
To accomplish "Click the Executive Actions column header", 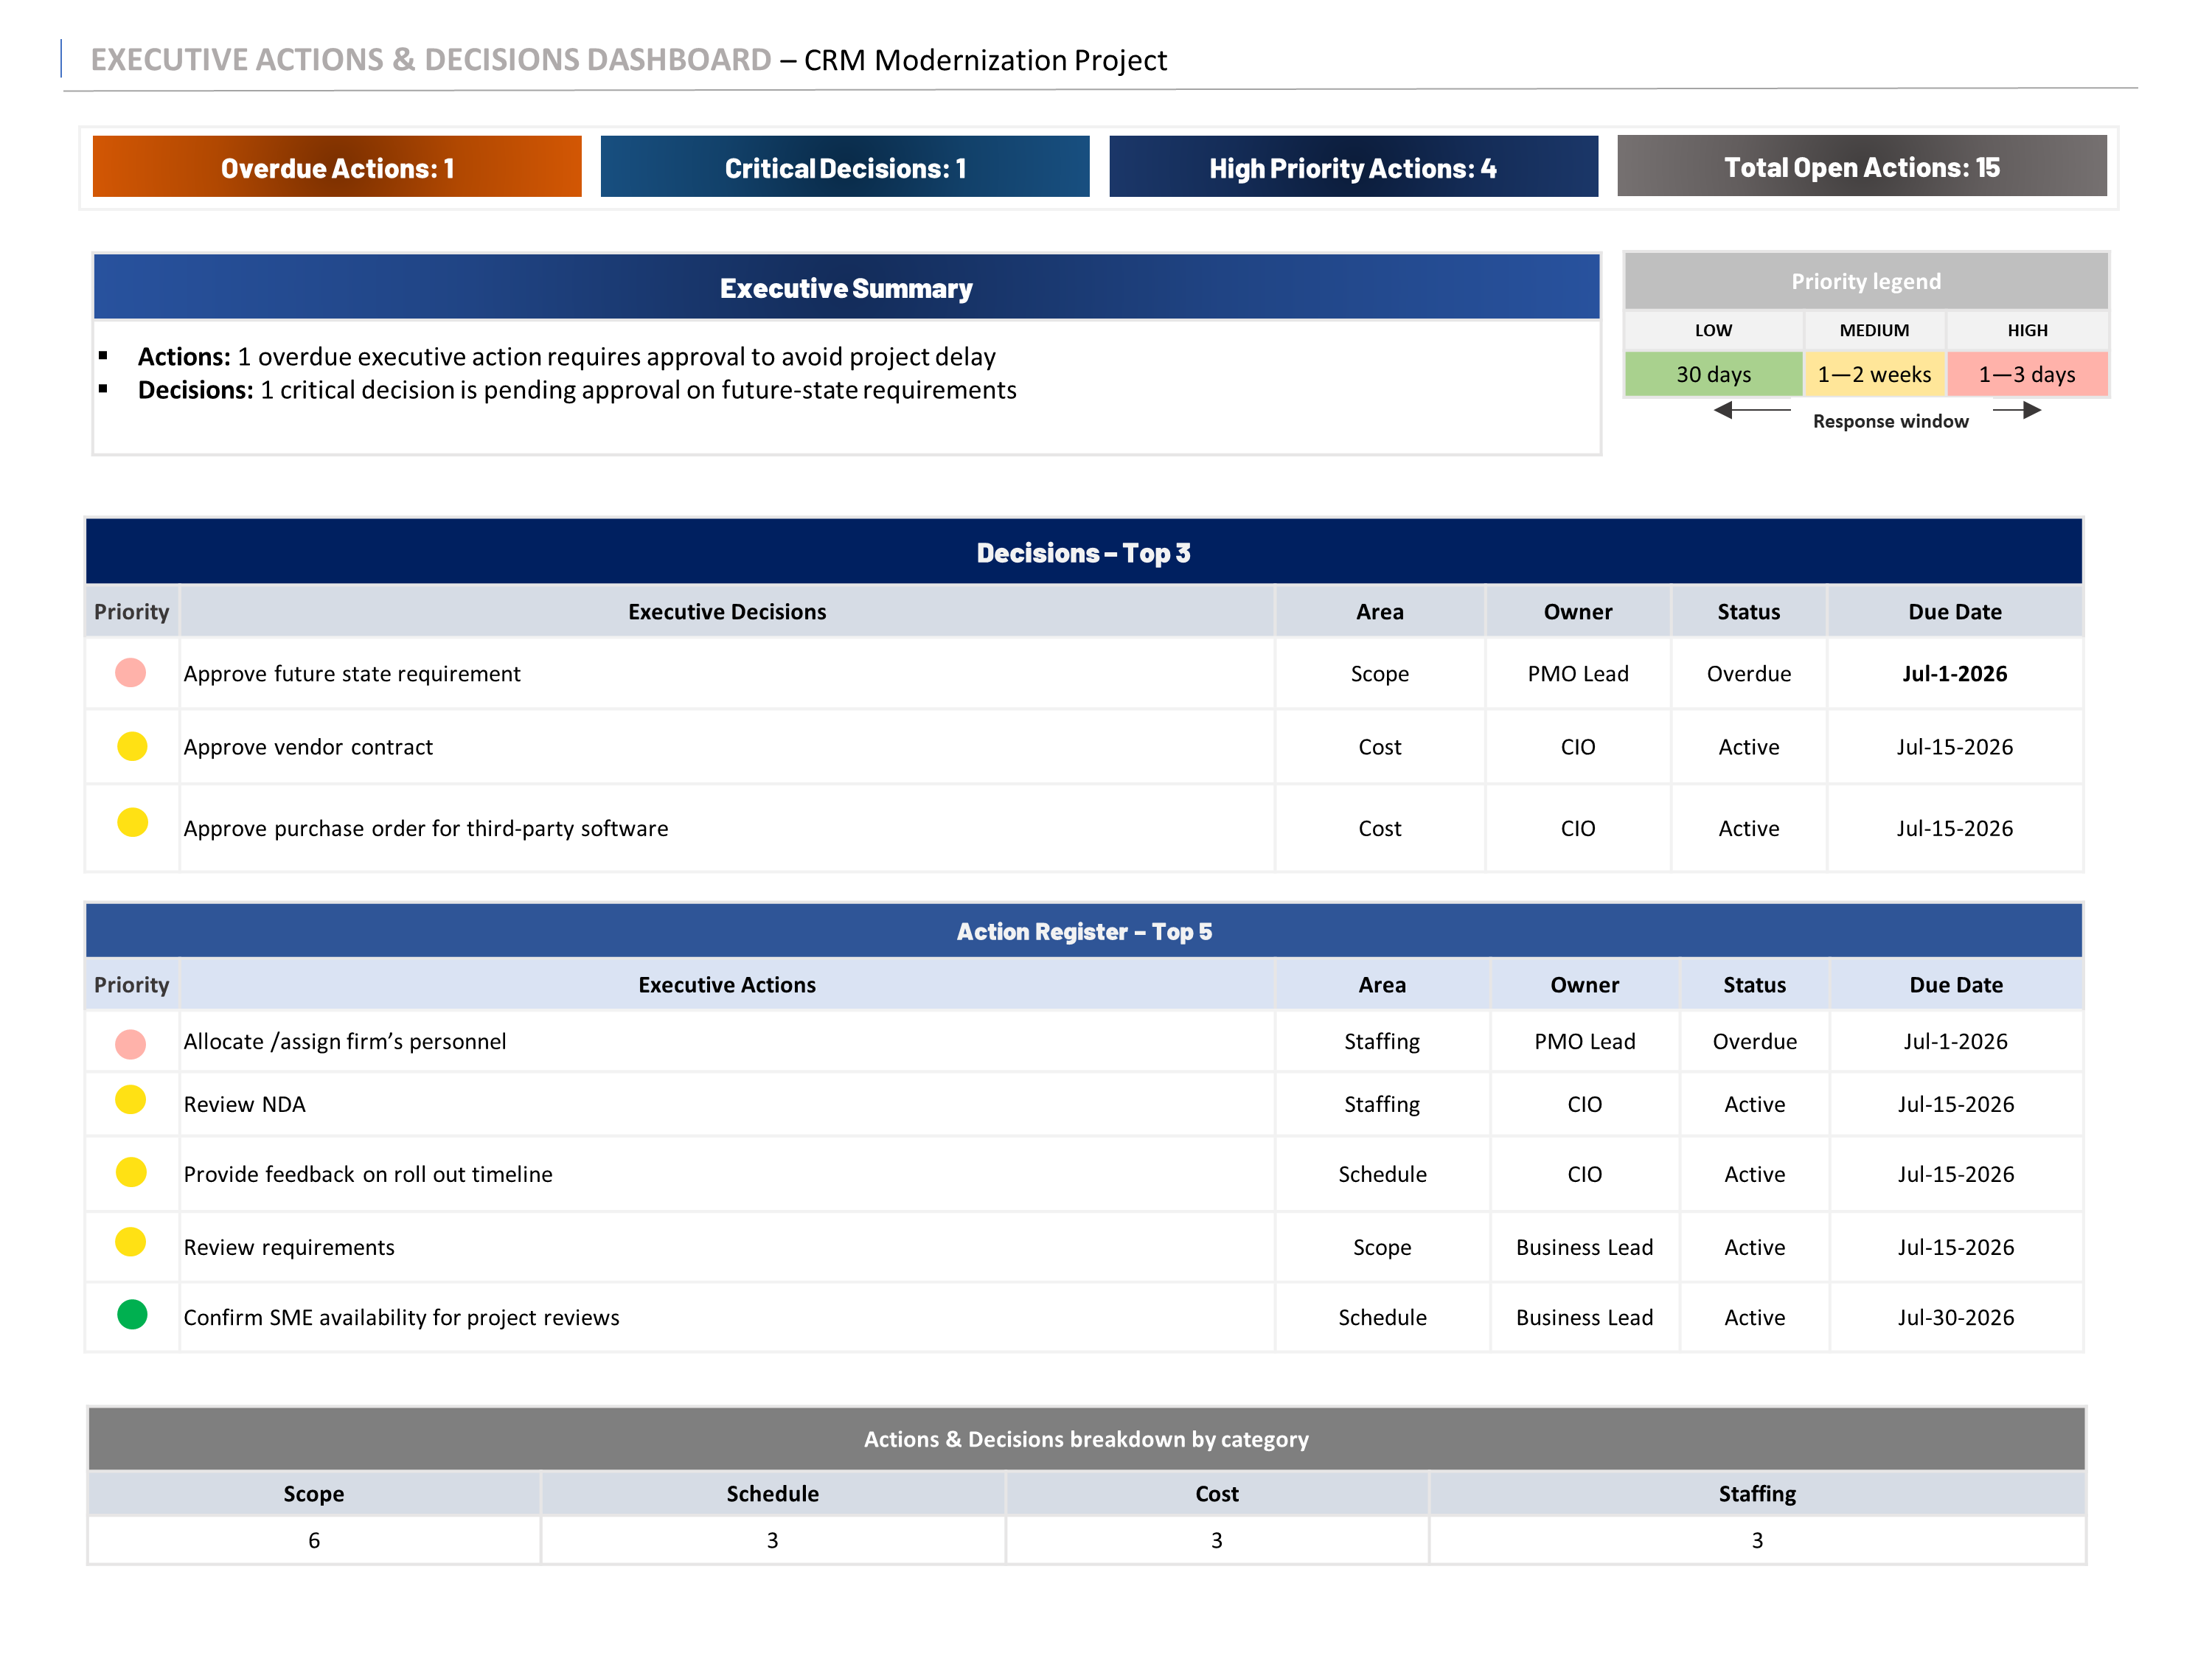I will pyautogui.click(x=727, y=984).
